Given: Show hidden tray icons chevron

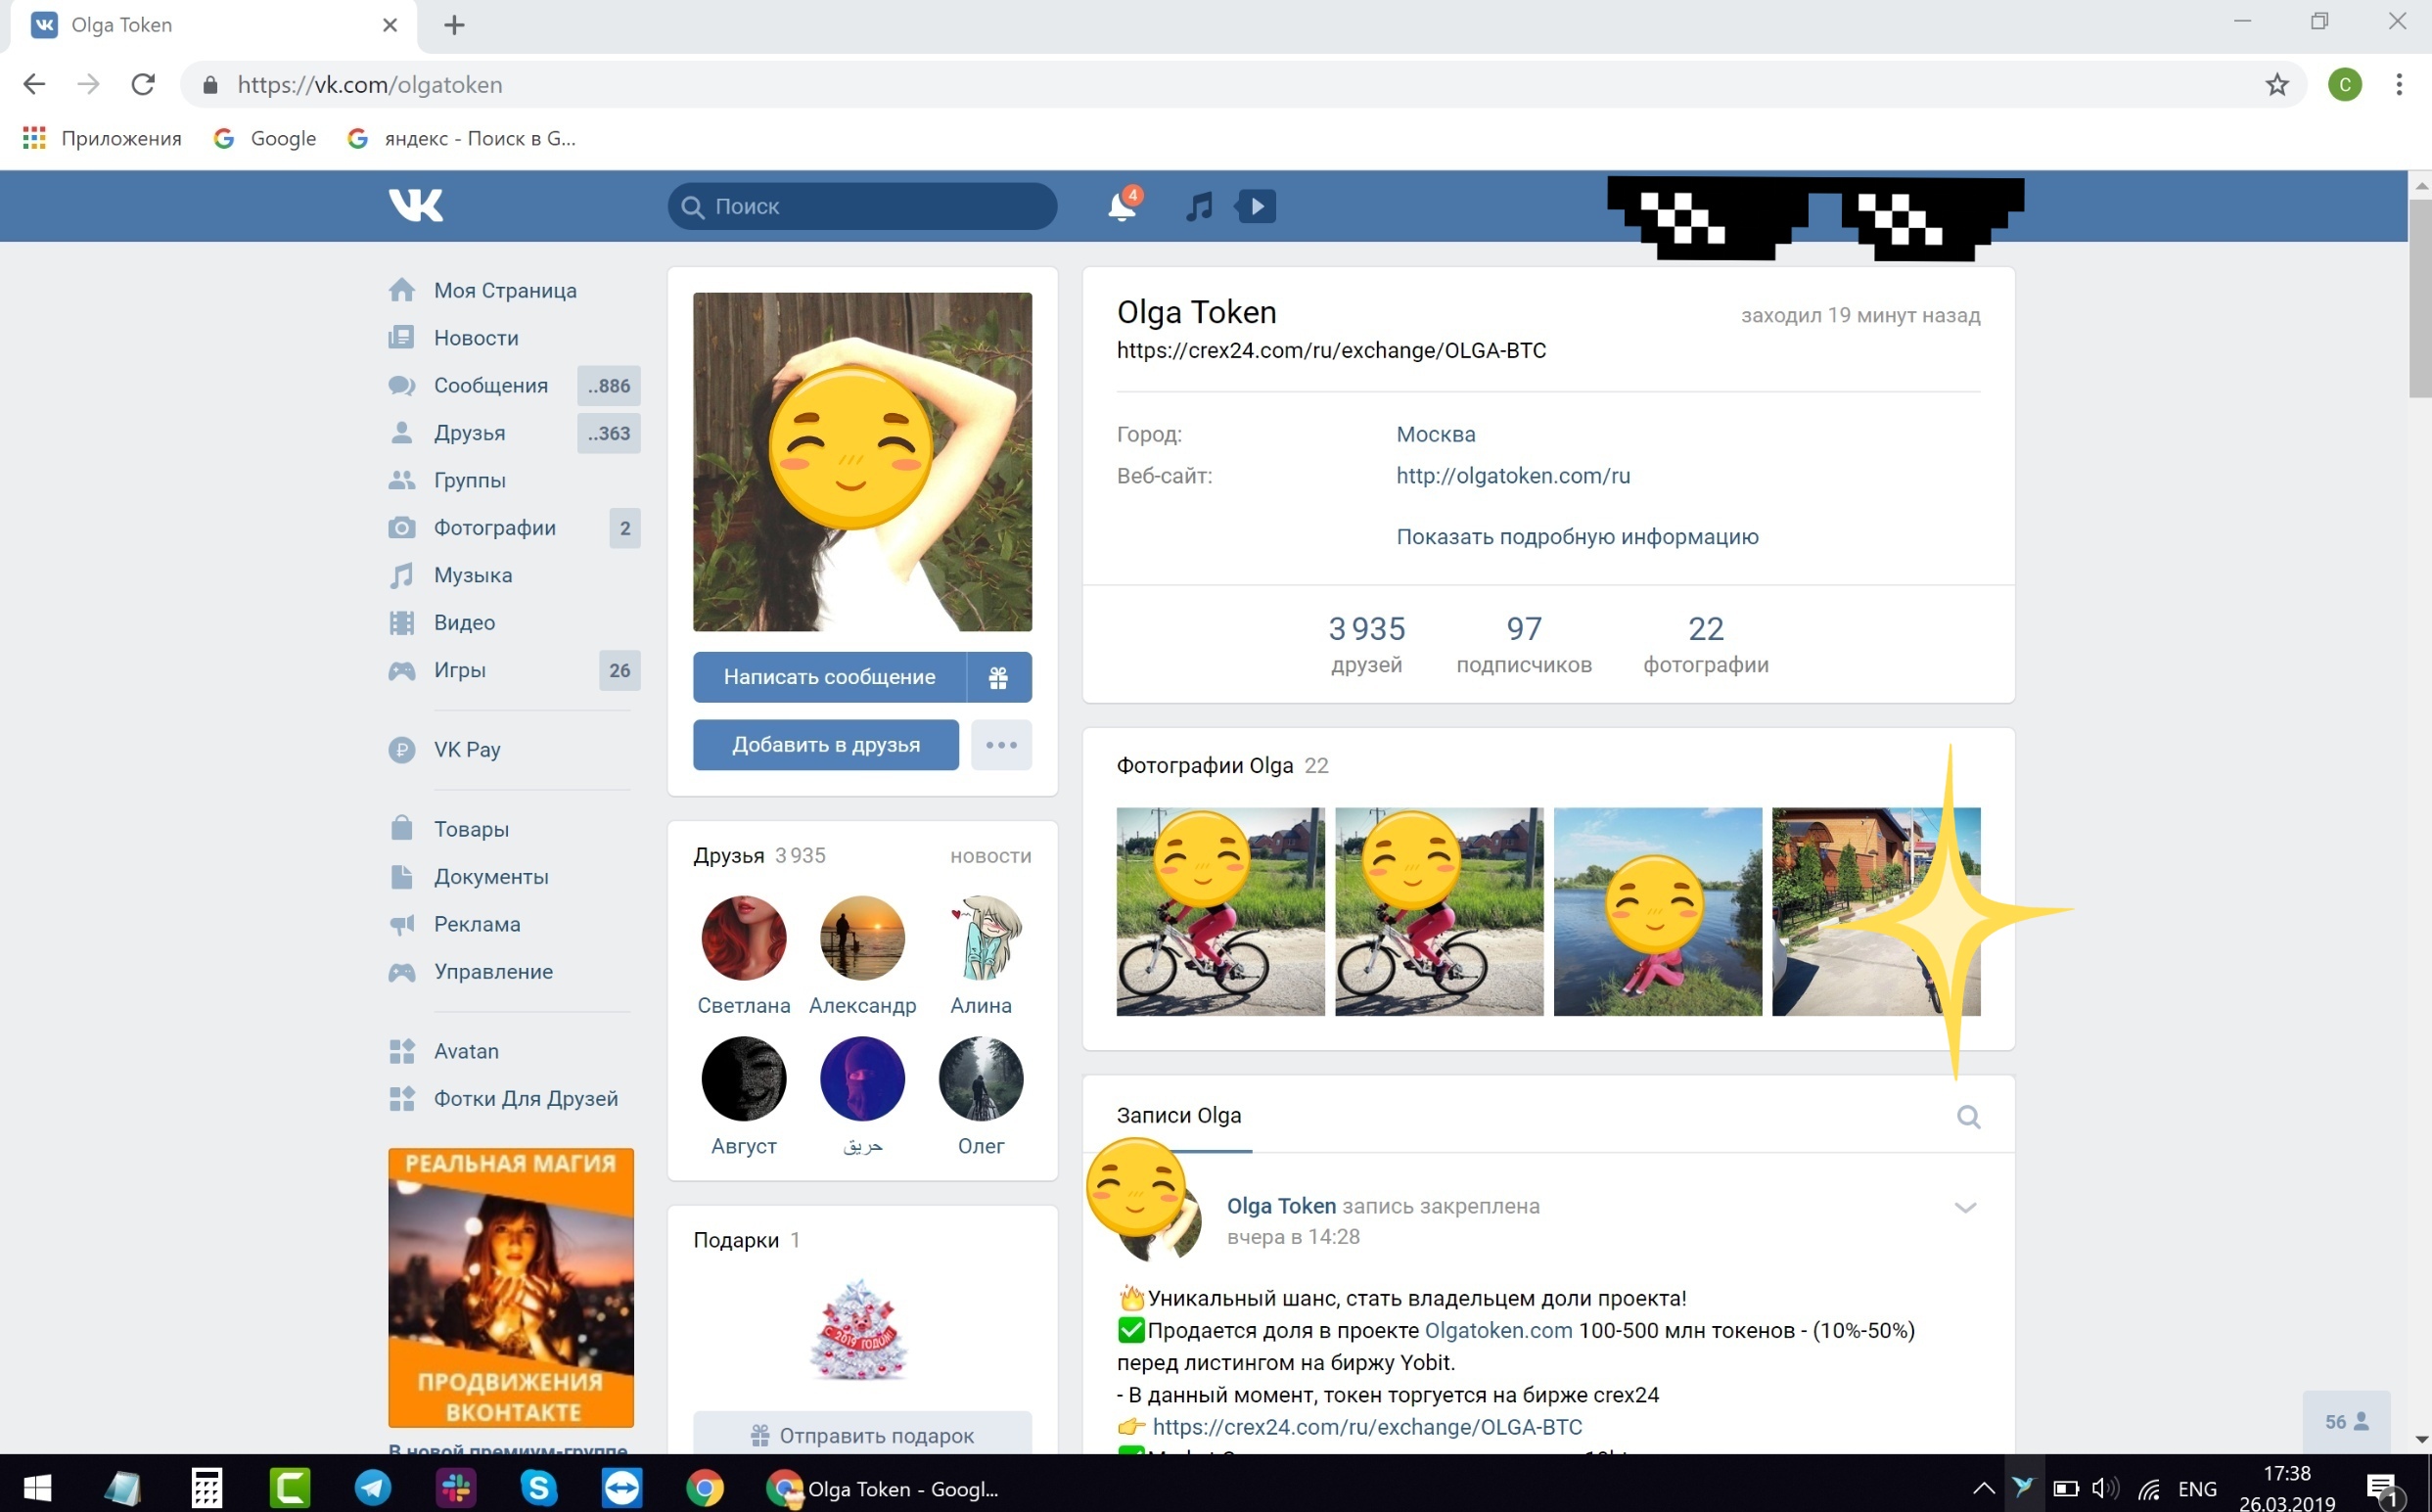Looking at the screenshot, I should pos(1983,1488).
